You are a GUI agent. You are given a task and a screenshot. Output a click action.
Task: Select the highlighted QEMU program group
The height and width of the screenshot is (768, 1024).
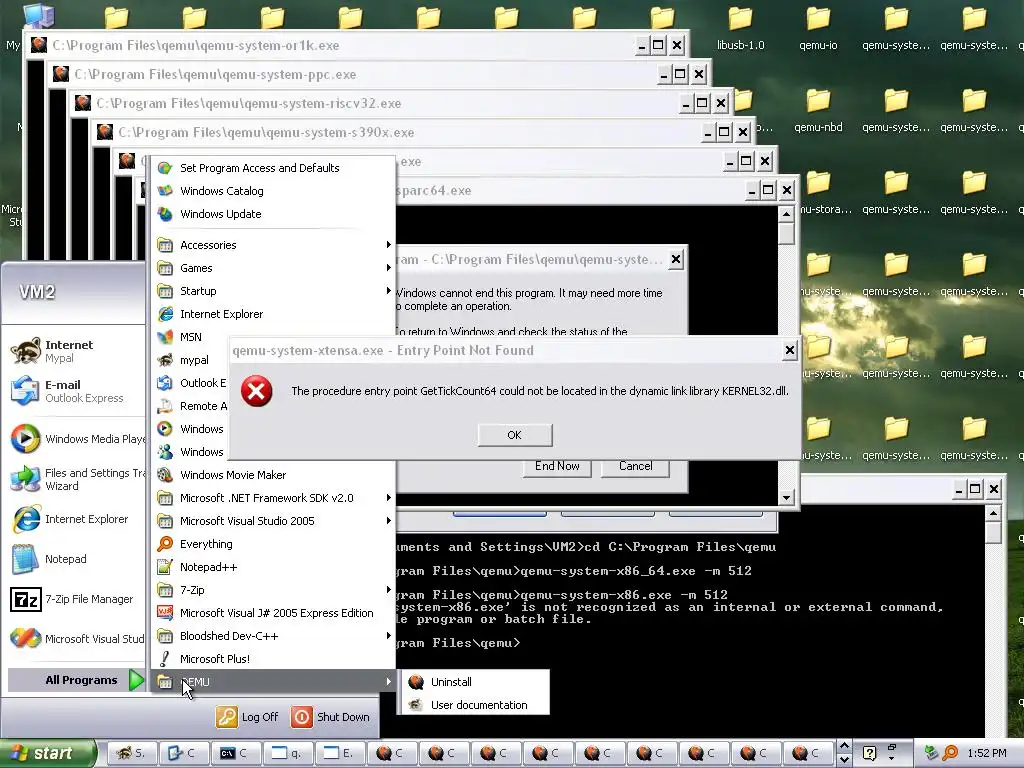pos(274,682)
